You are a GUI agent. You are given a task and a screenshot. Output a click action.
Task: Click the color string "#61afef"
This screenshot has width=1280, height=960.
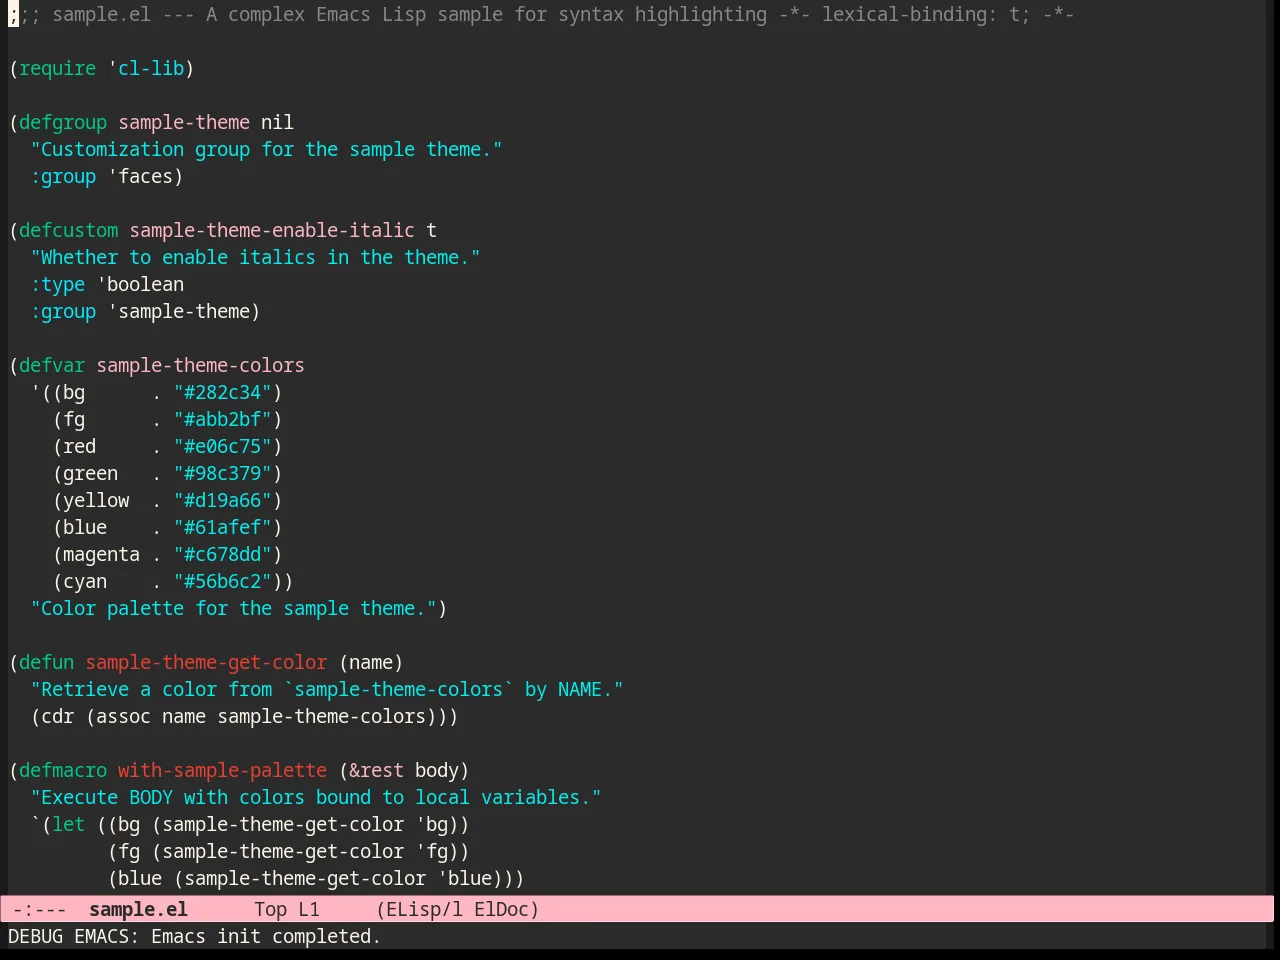pyautogui.click(x=222, y=527)
